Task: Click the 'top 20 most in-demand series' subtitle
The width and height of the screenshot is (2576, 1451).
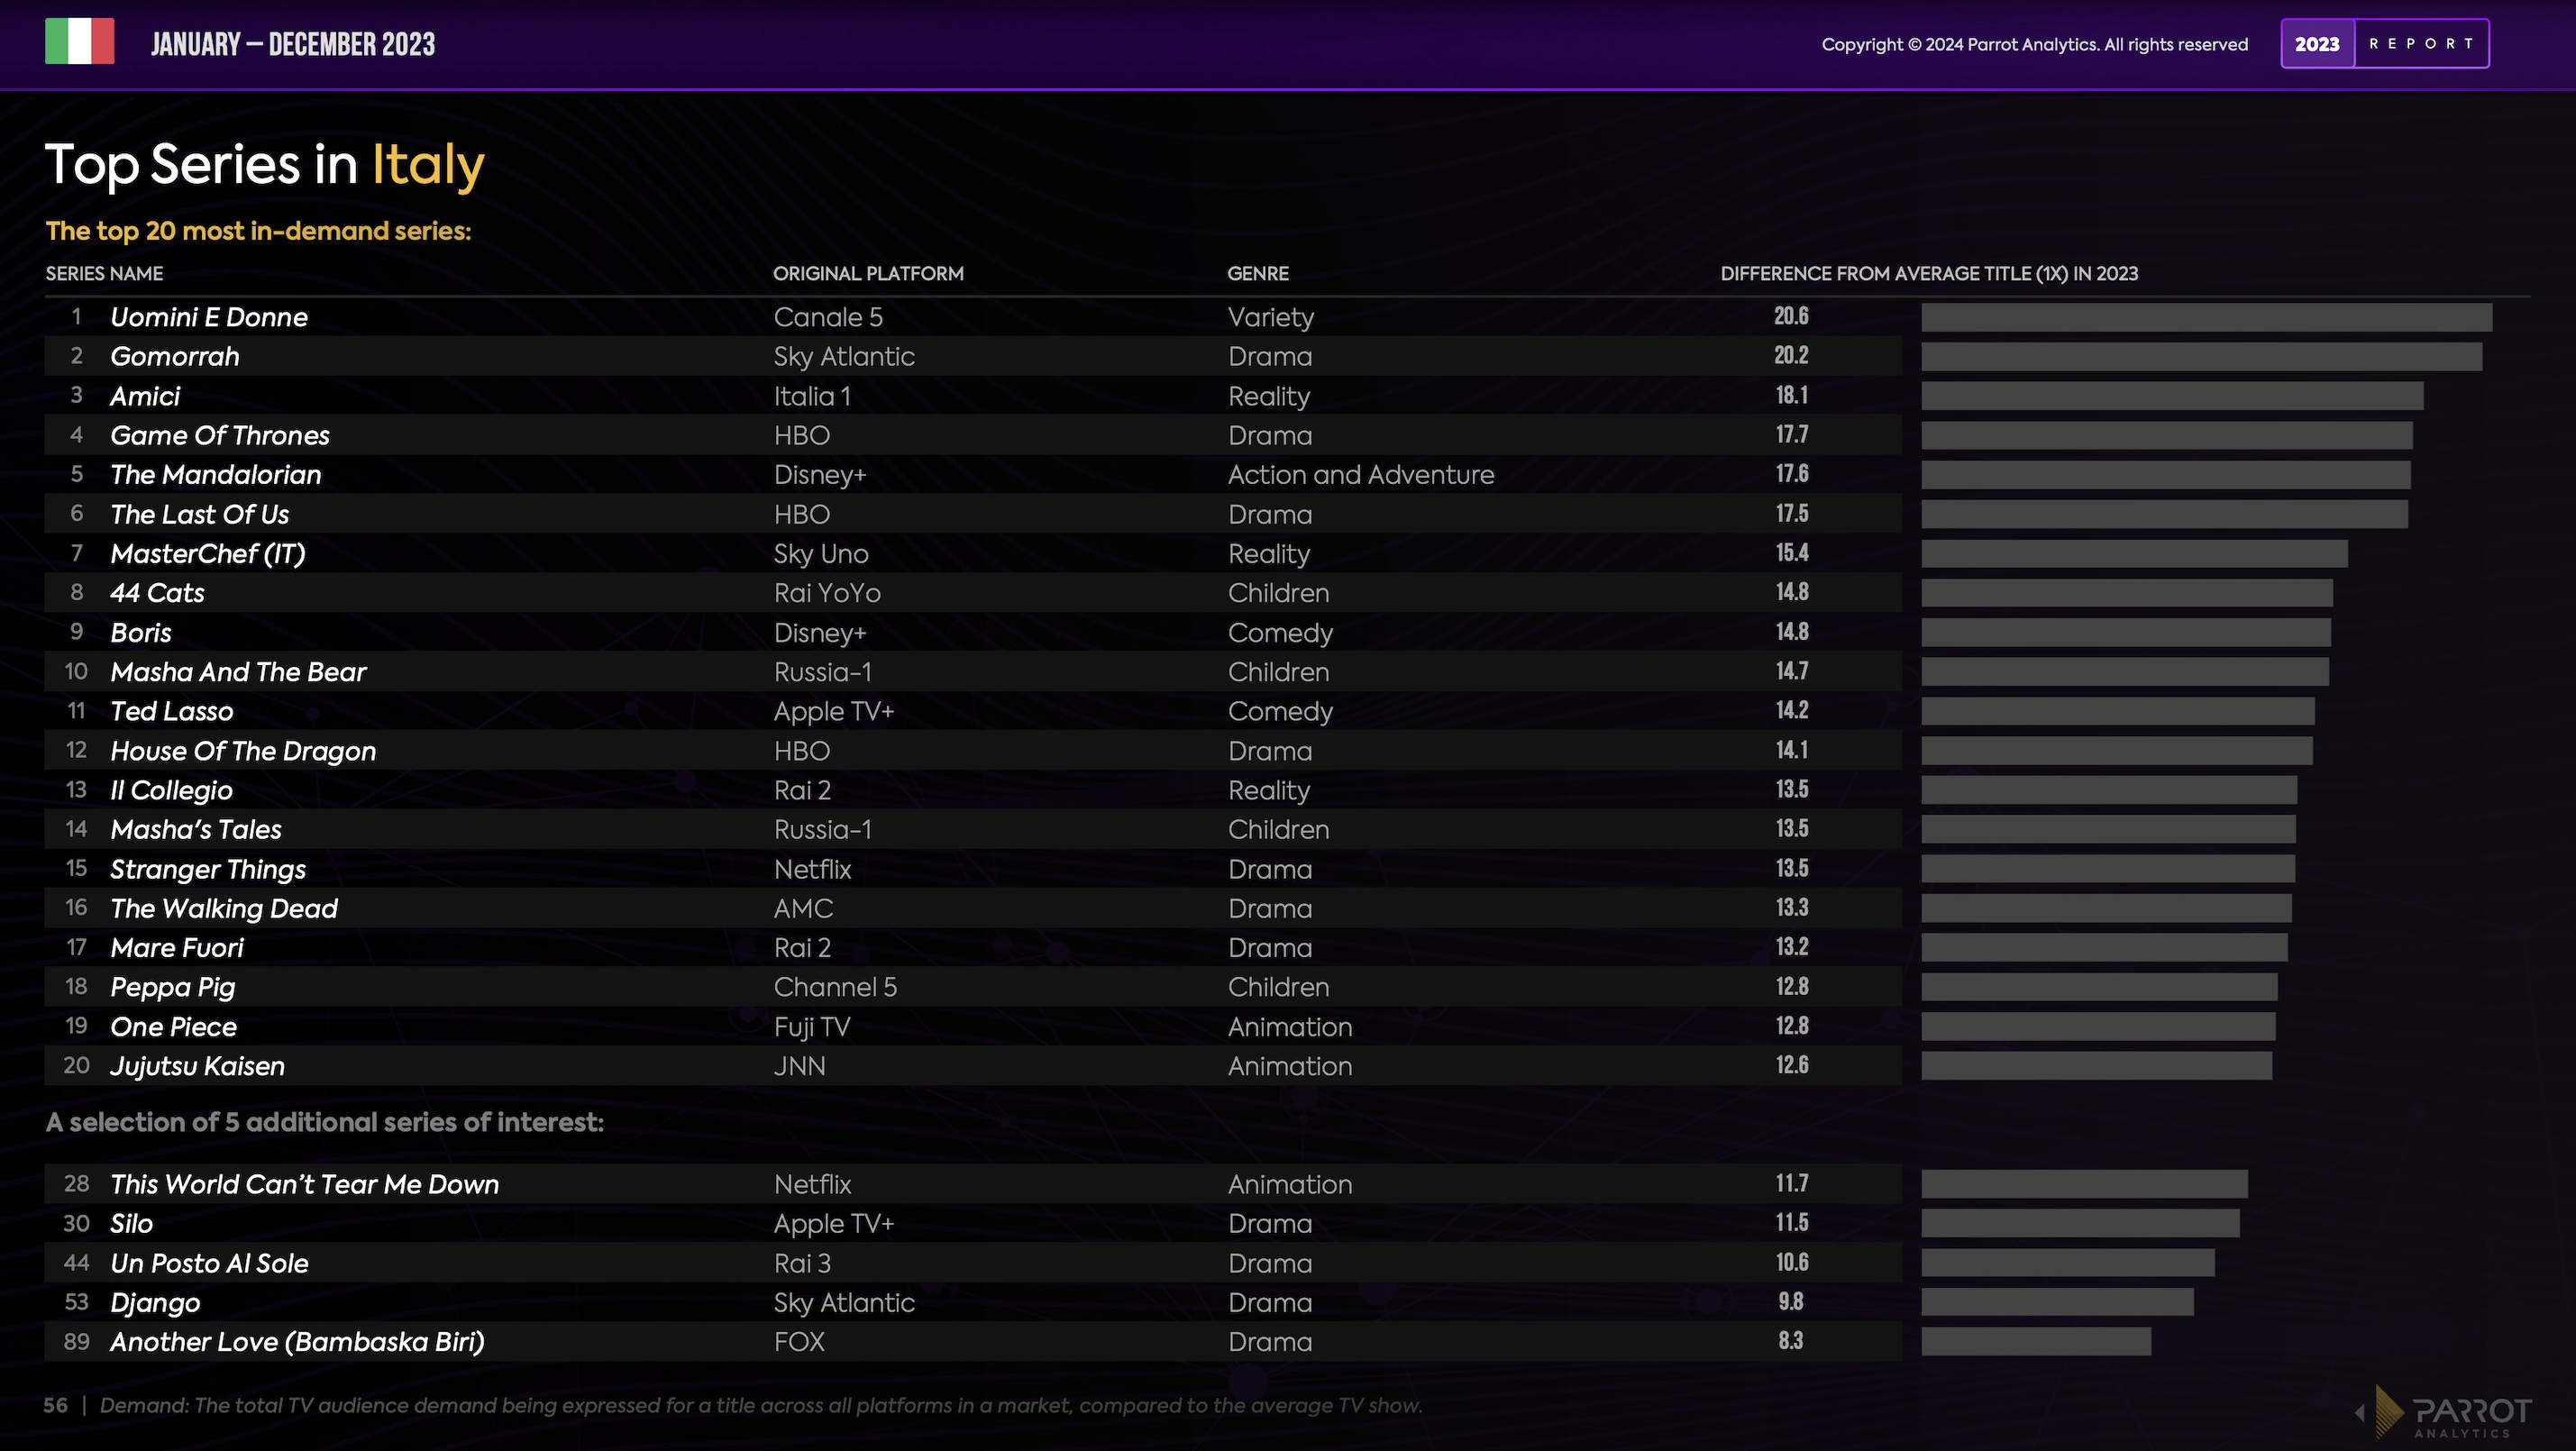Action: click(258, 231)
